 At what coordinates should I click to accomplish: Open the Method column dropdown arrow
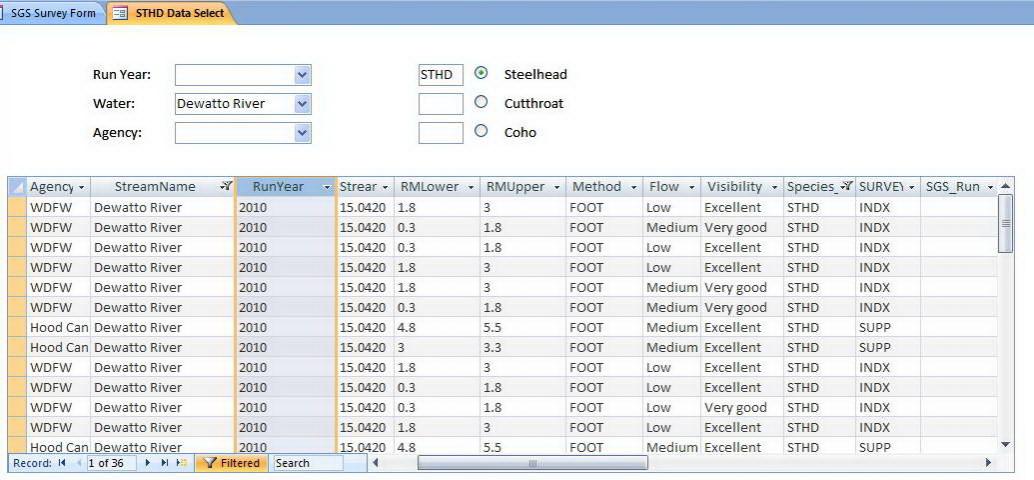pos(634,187)
